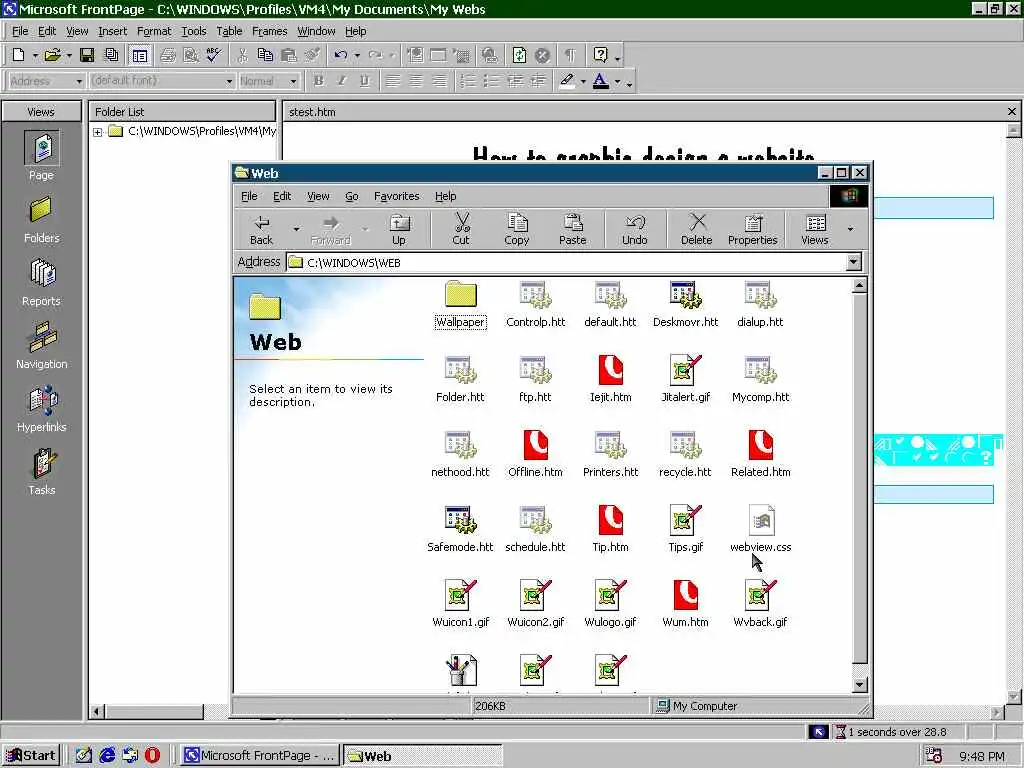The image size is (1024, 768).
Task: Expand the C:\WINDOWS\Profiles folder tree node
Action: point(97,132)
